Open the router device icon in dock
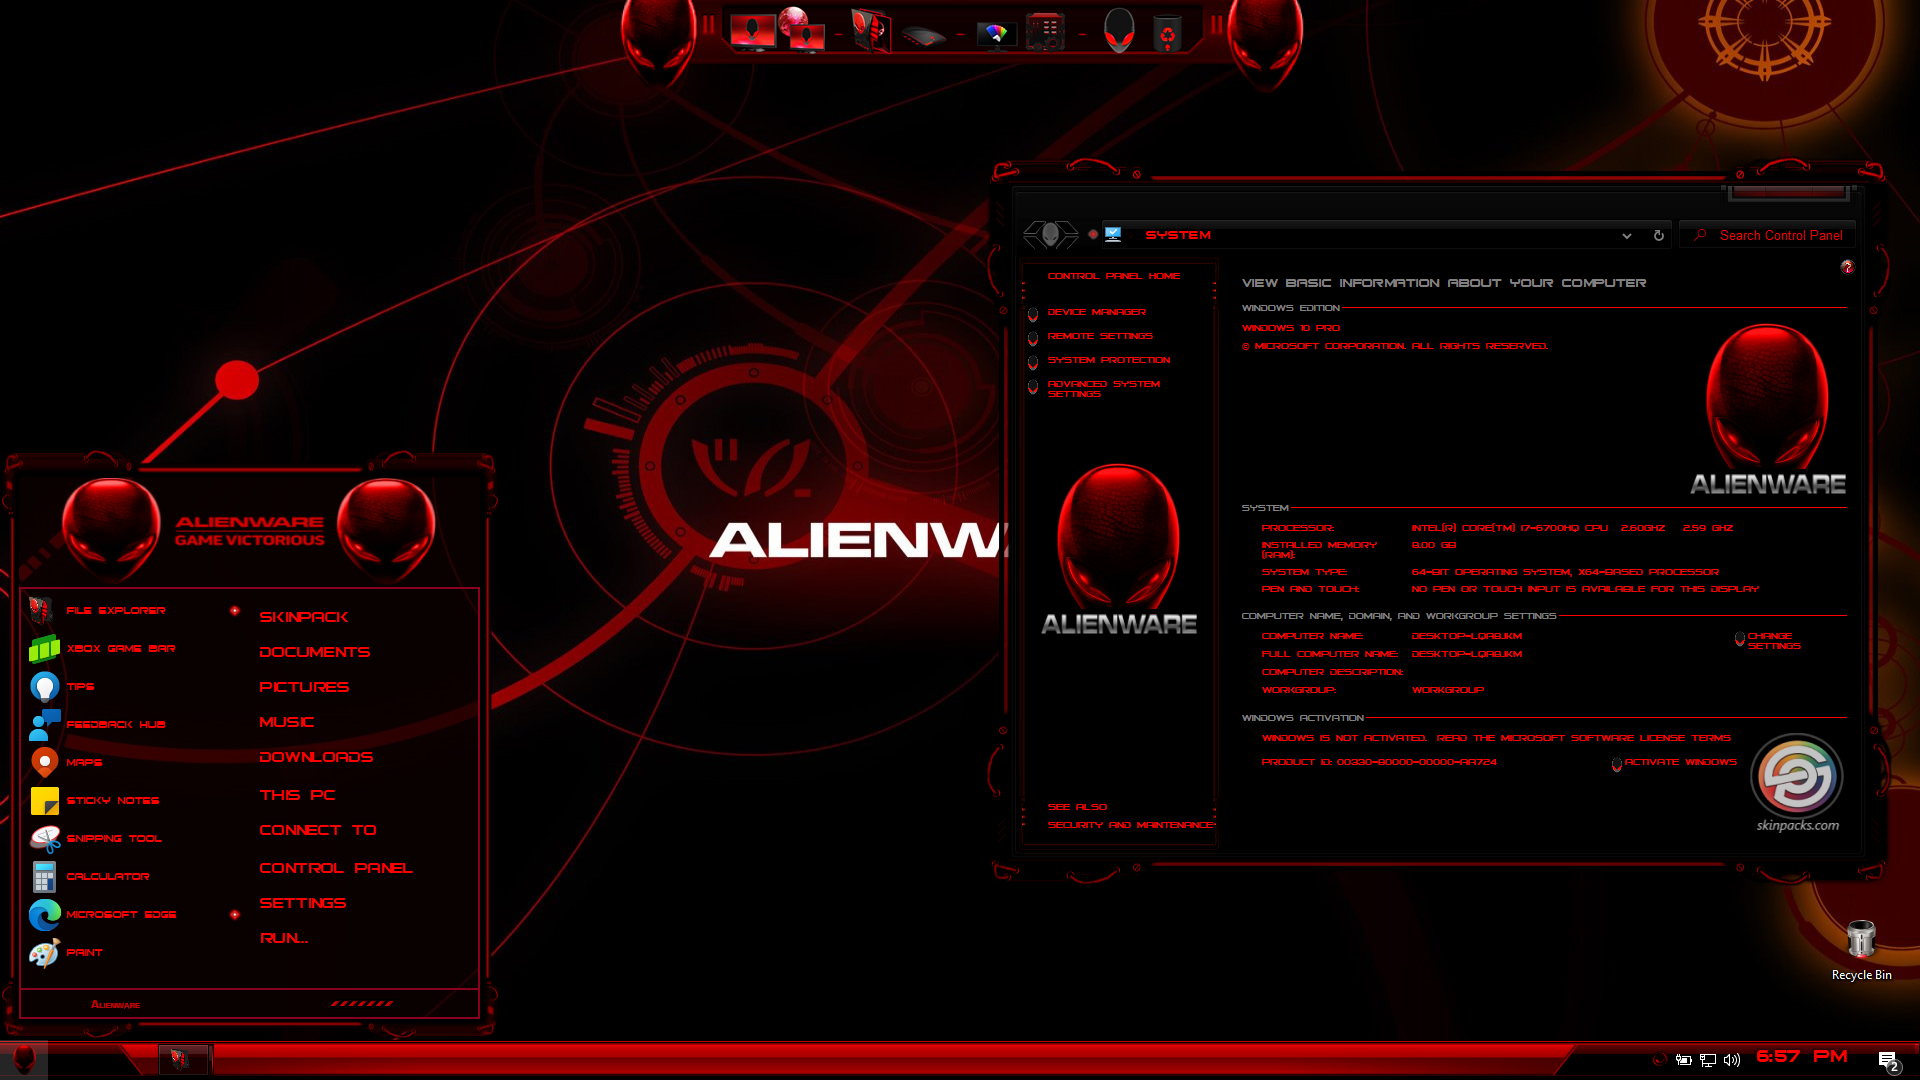 [x=922, y=38]
